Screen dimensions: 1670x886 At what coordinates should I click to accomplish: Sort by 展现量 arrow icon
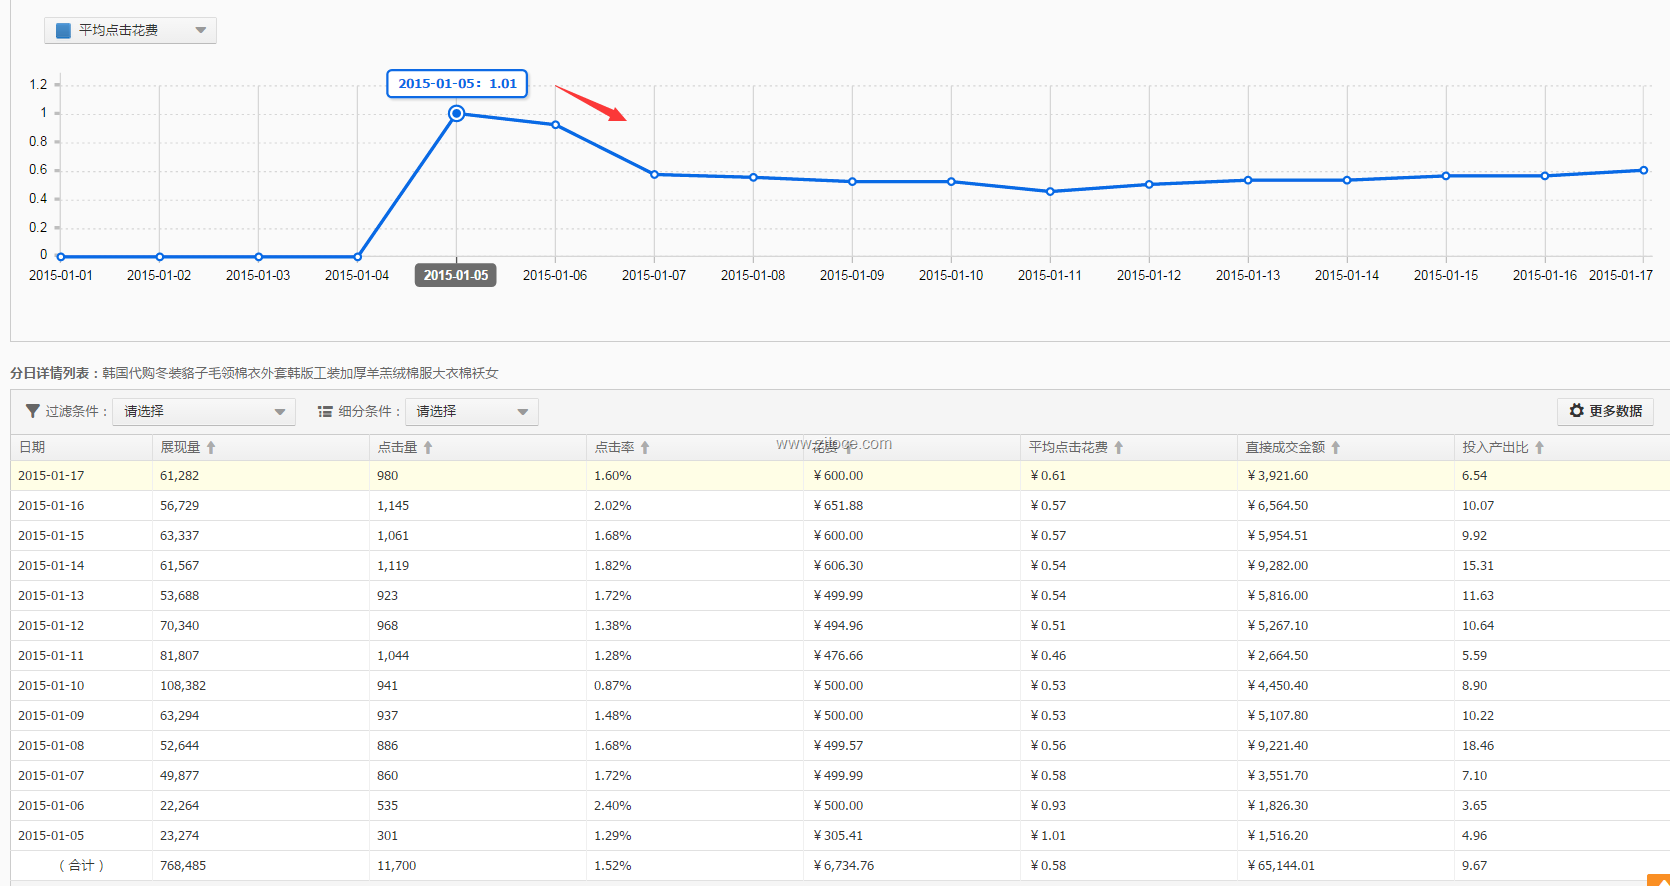(x=211, y=448)
